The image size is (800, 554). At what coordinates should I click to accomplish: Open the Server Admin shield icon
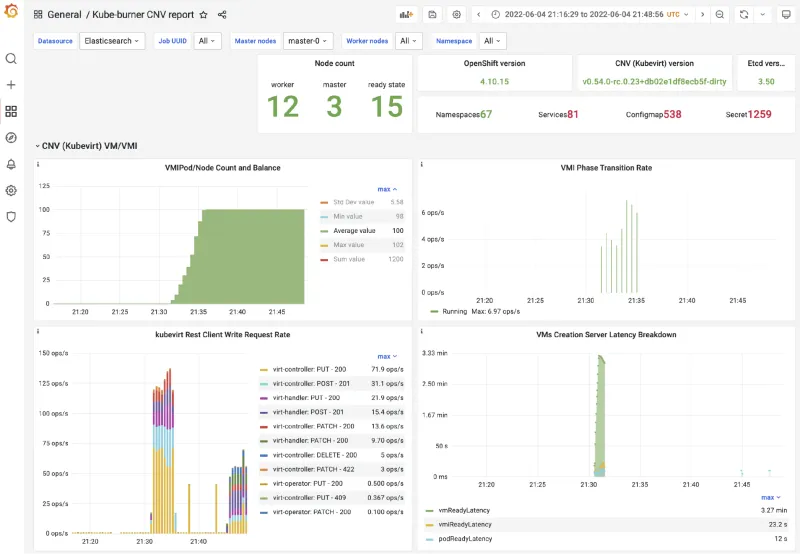(11, 216)
